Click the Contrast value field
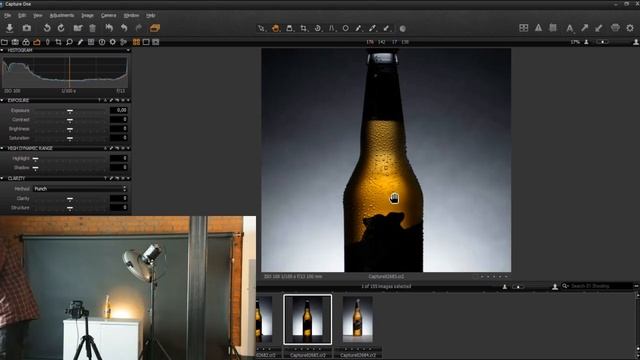The image size is (640, 360). click(x=119, y=120)
